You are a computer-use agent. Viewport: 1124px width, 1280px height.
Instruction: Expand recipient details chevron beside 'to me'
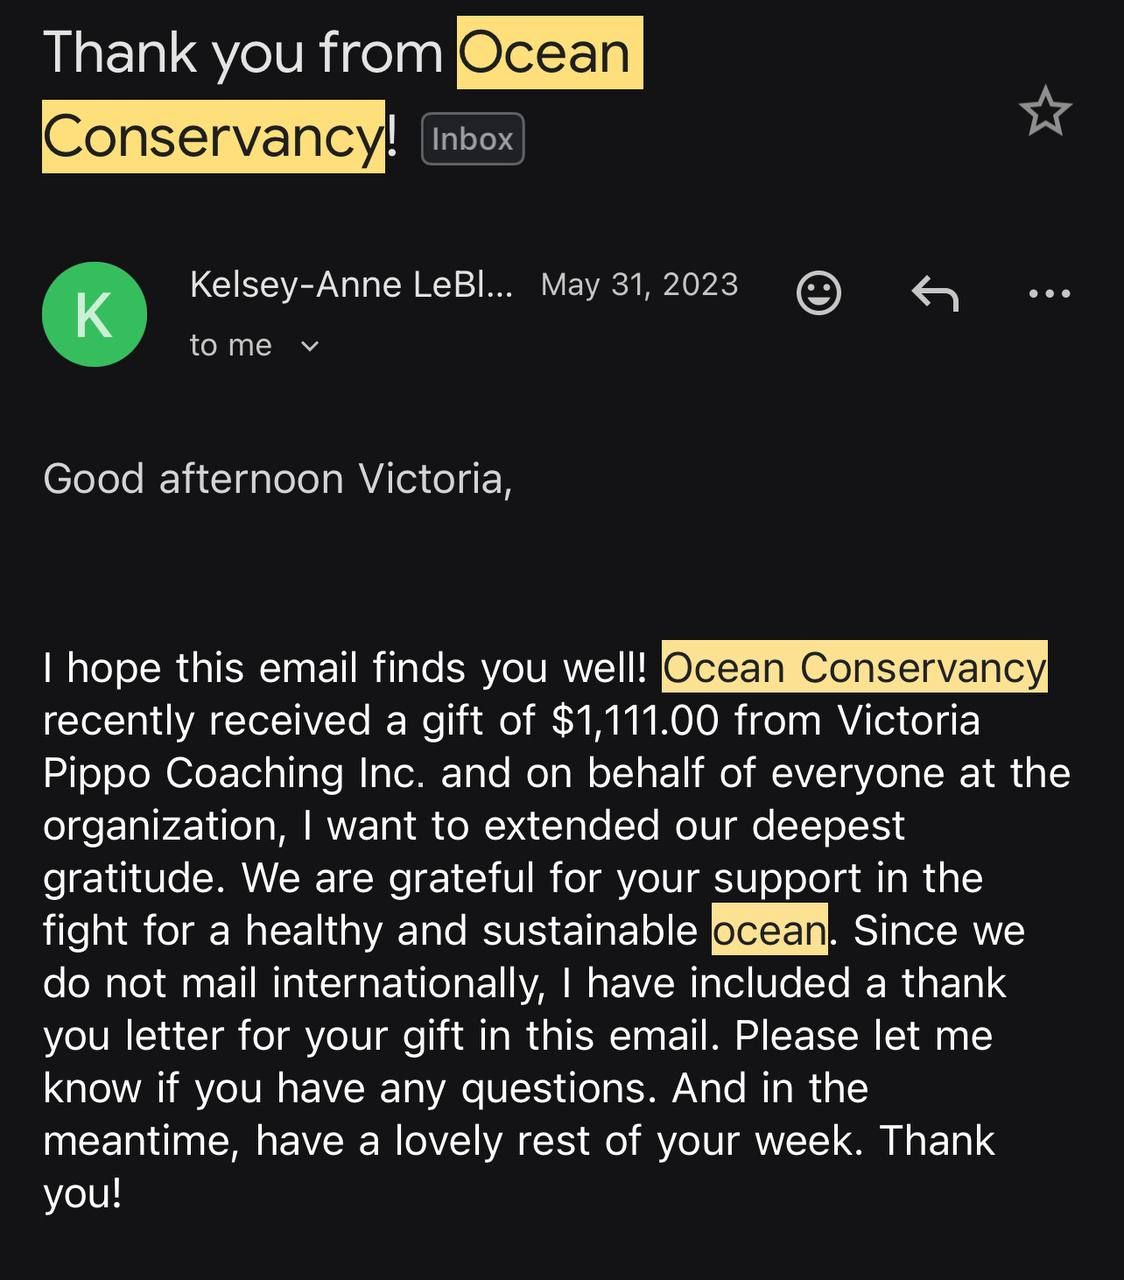click(310, 346)
